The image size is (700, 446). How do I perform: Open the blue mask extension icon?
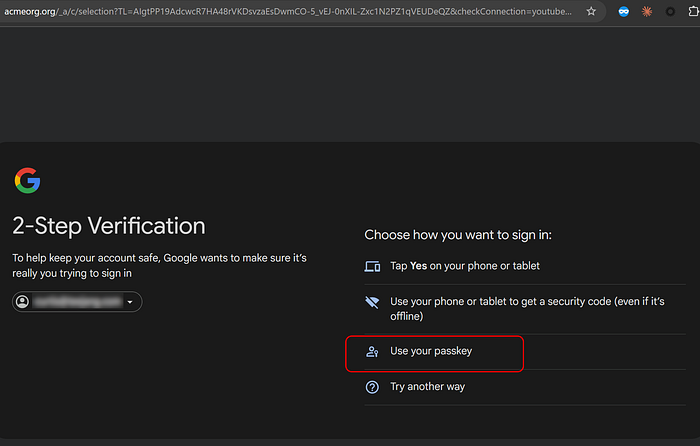pyautogui.click(x=624, y=12)
